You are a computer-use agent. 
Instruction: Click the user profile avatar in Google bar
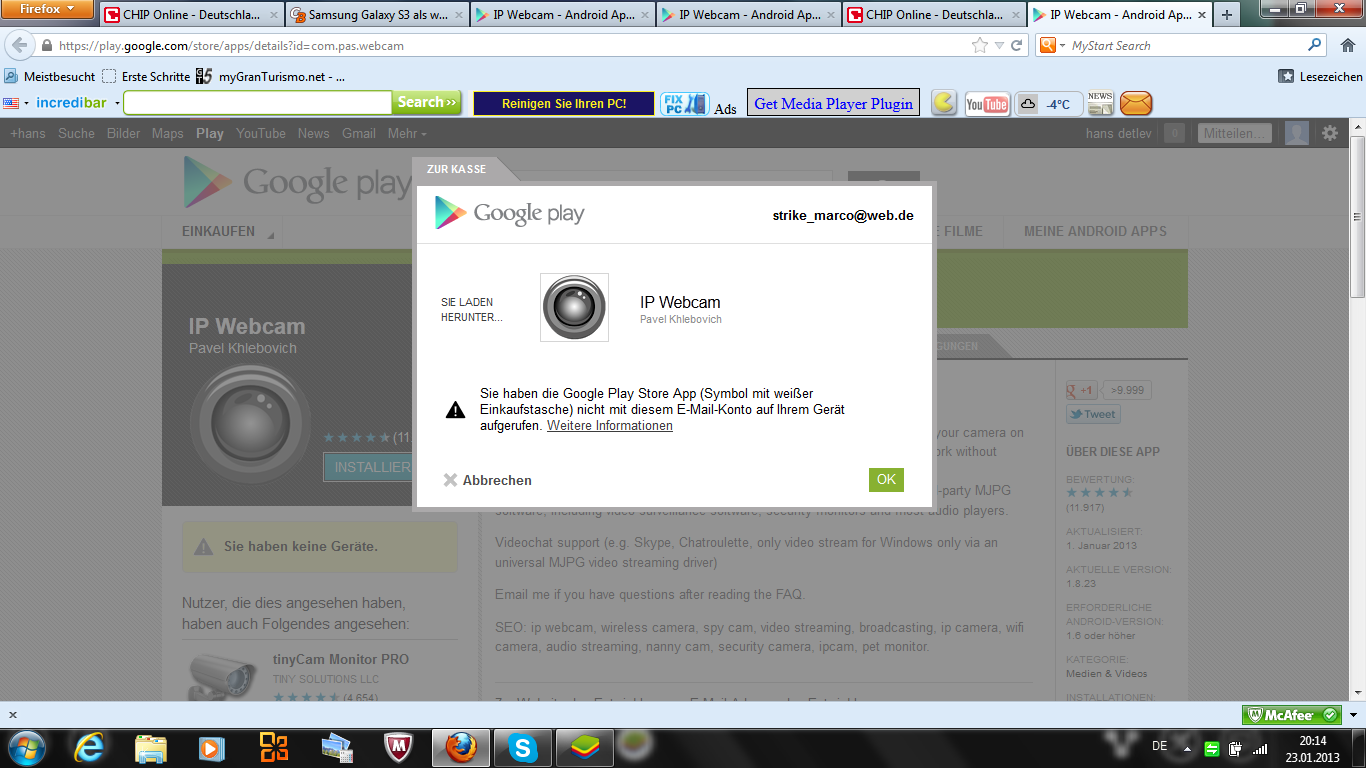[1296, 133]
